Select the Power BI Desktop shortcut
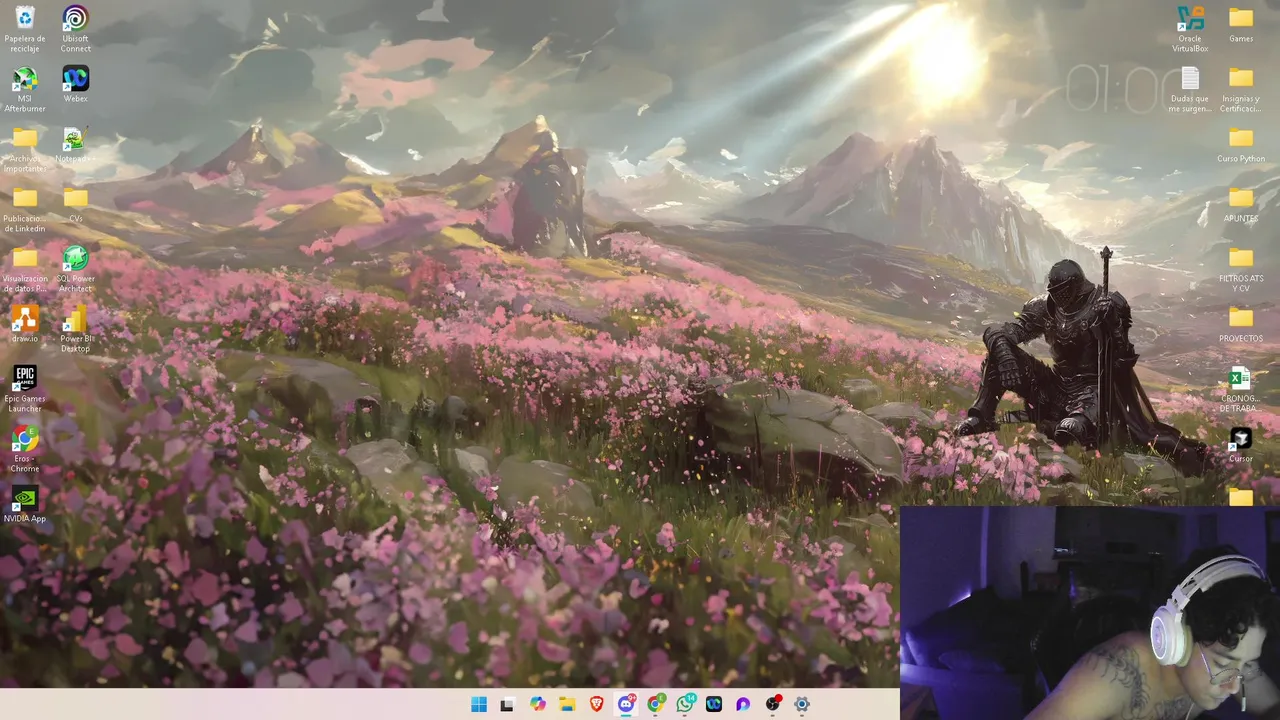 (x=75, y=329)
